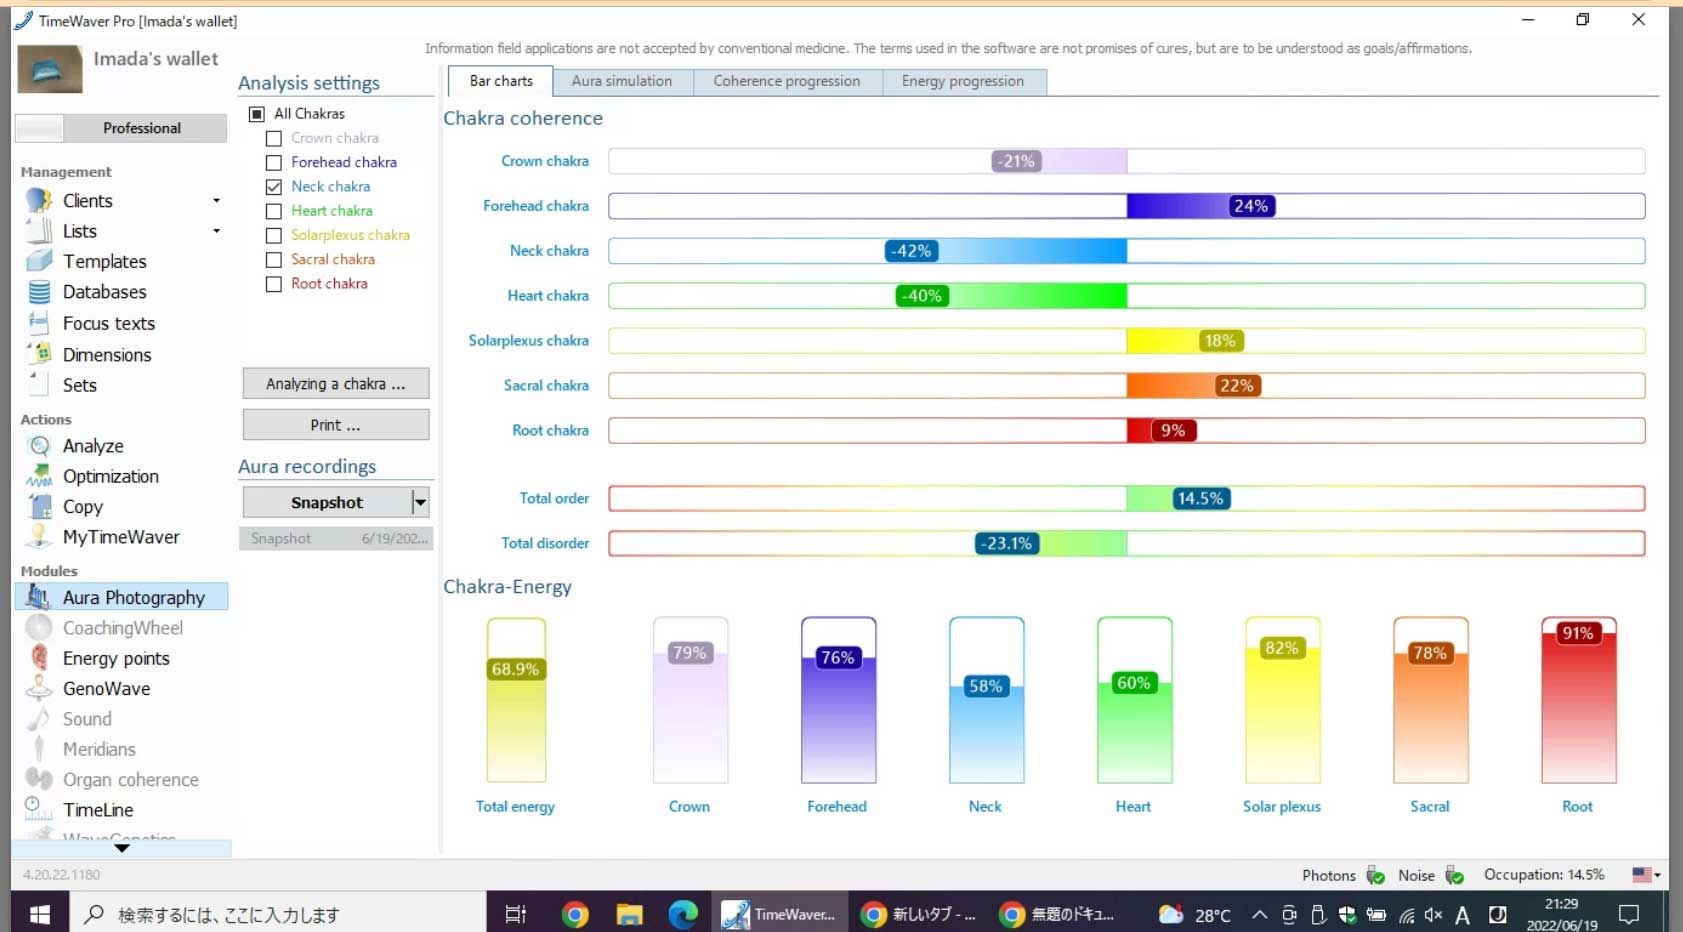Enable the Solarplexus chakra checkbox
1683x932 pixels.
[x=274, y=235]
